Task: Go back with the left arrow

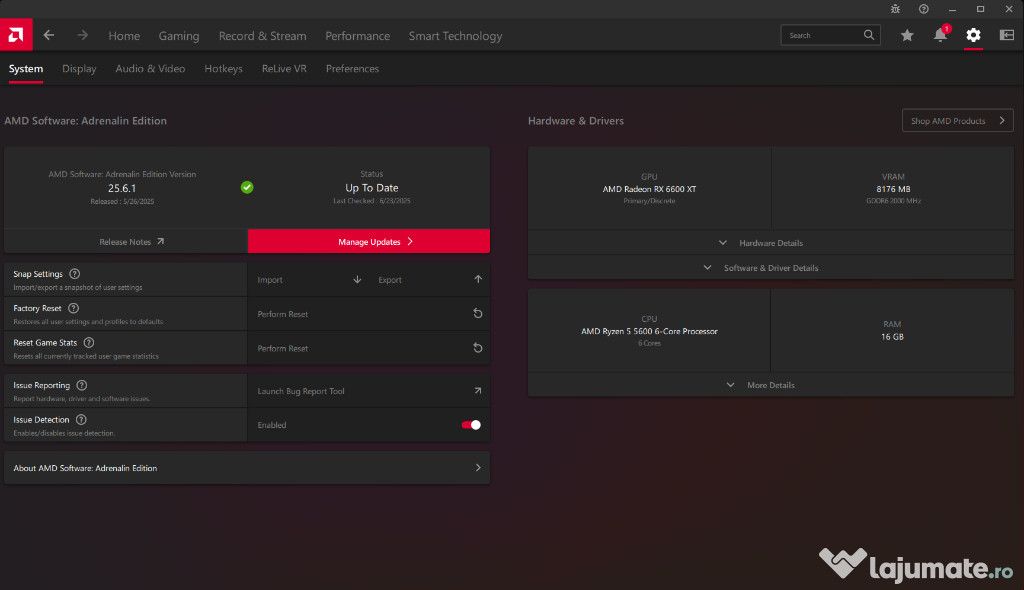Action: [x=49, y=35]
